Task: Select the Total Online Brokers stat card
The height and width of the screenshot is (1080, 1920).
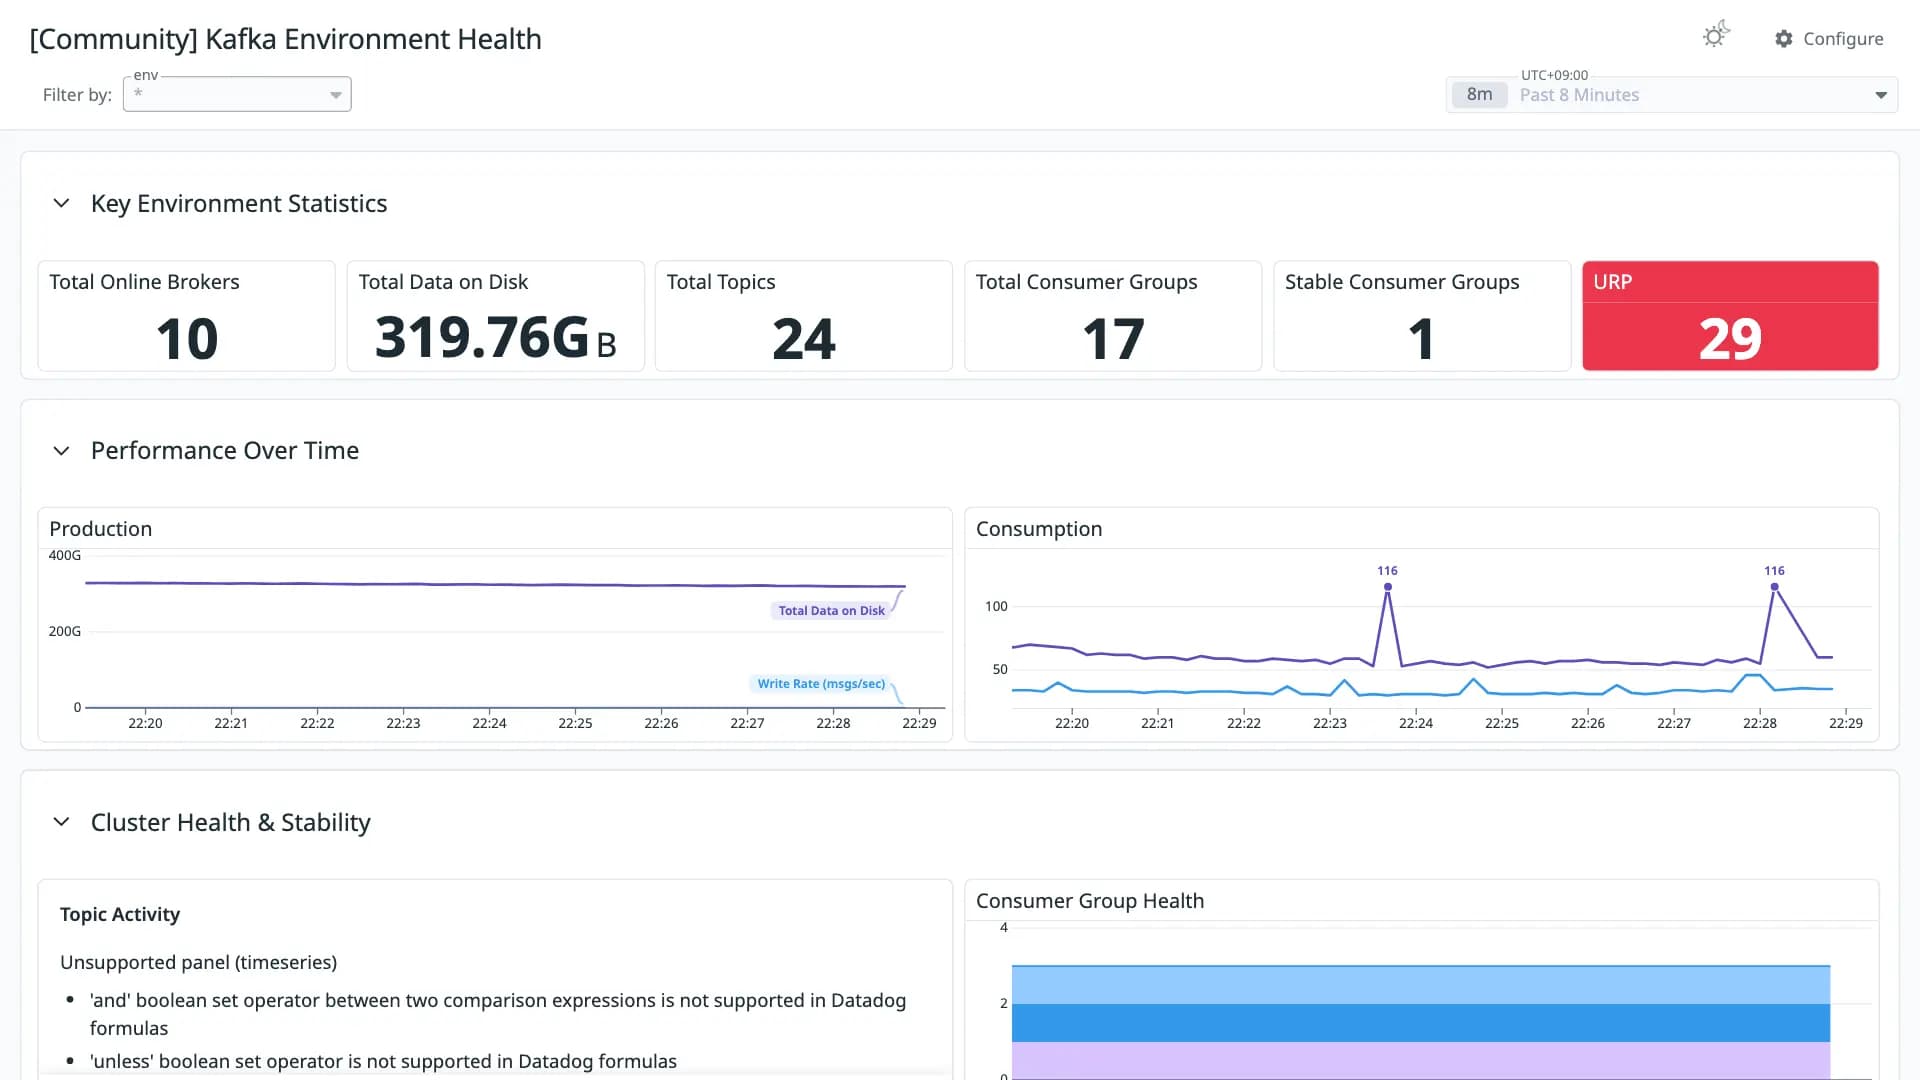Action: 187,316
